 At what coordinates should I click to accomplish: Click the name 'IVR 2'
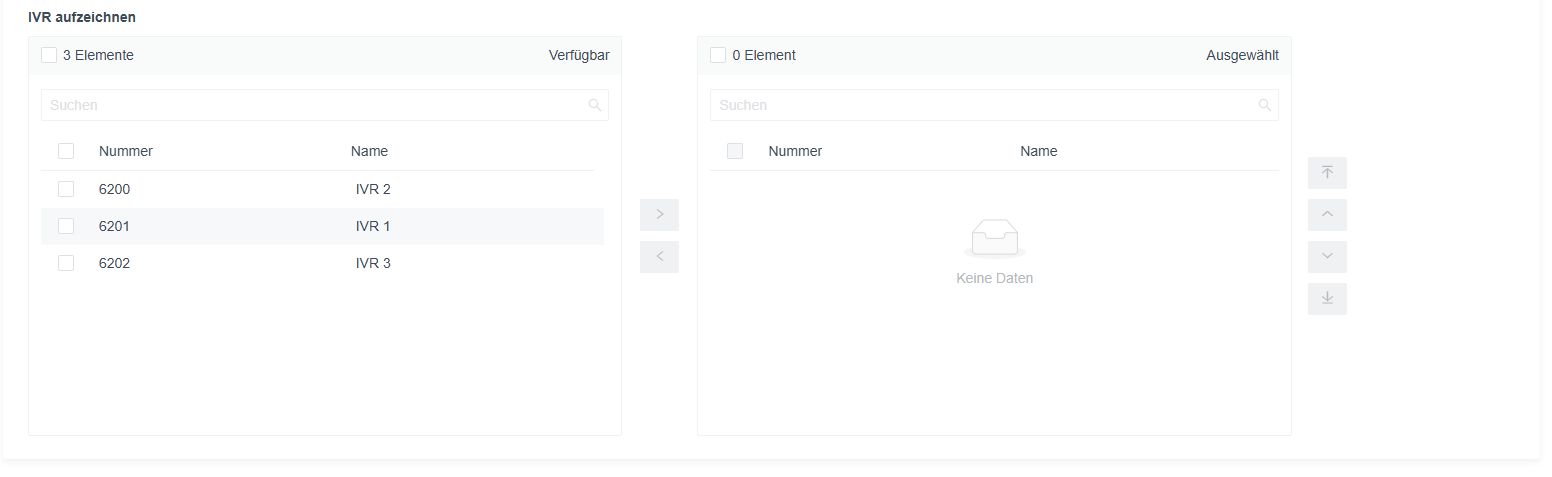pos(373,189)
